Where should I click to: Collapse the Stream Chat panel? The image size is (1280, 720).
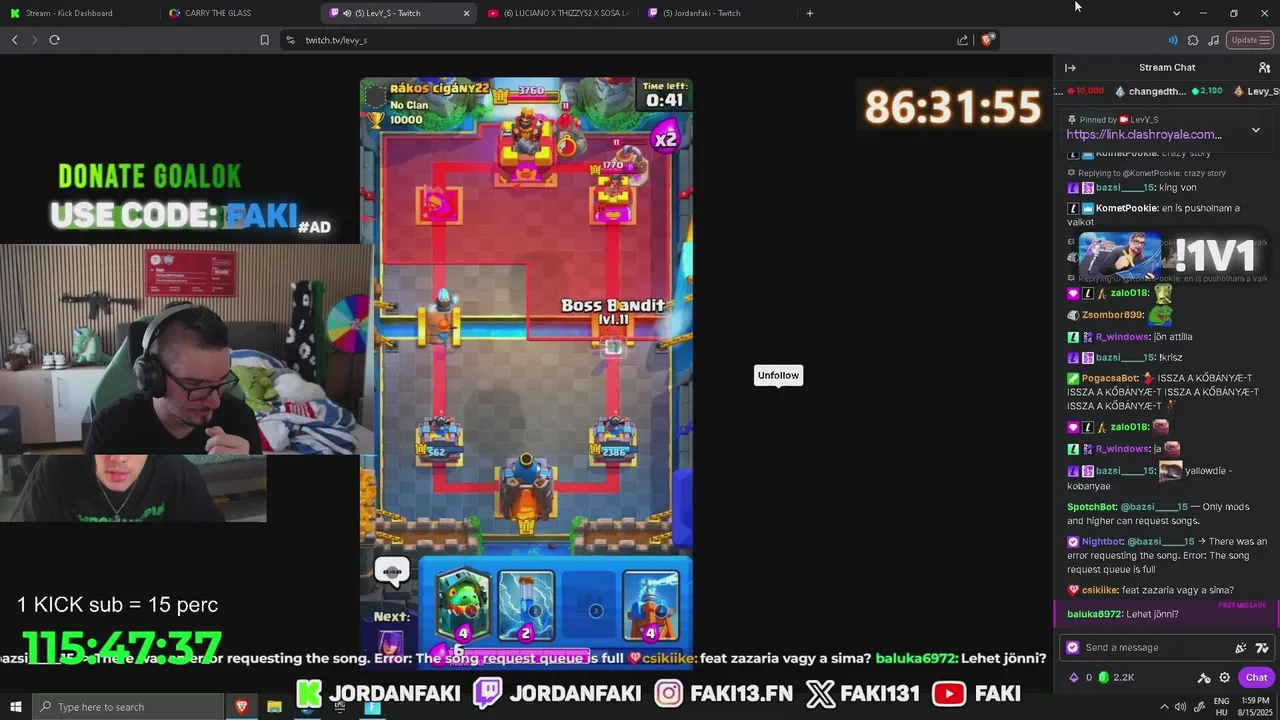click(1070, 68)
